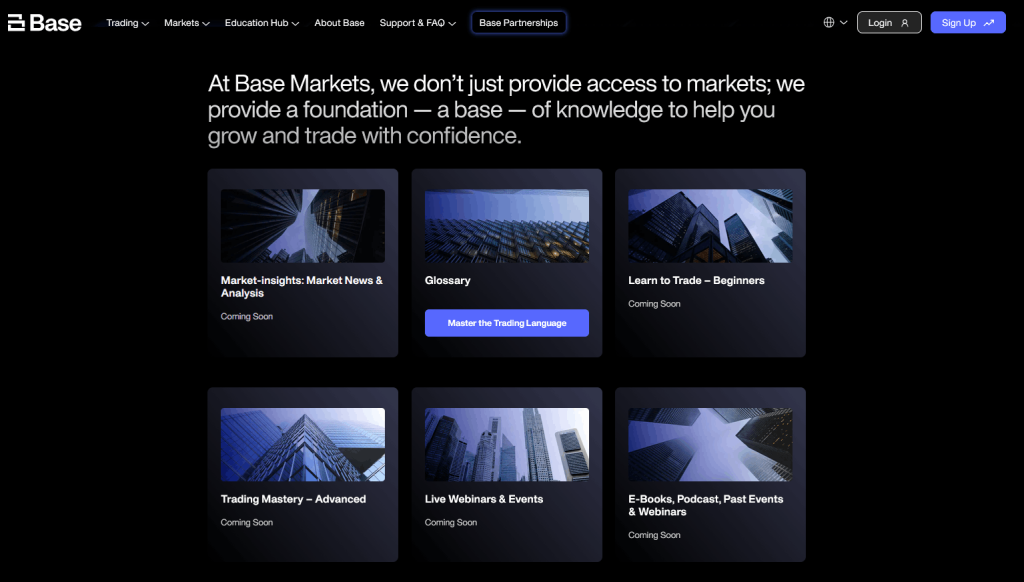This screenshot has height=582, width=1024.
Task: Click Master the Trading Language button
Action: pyautogui.click(x=507, y=323)
